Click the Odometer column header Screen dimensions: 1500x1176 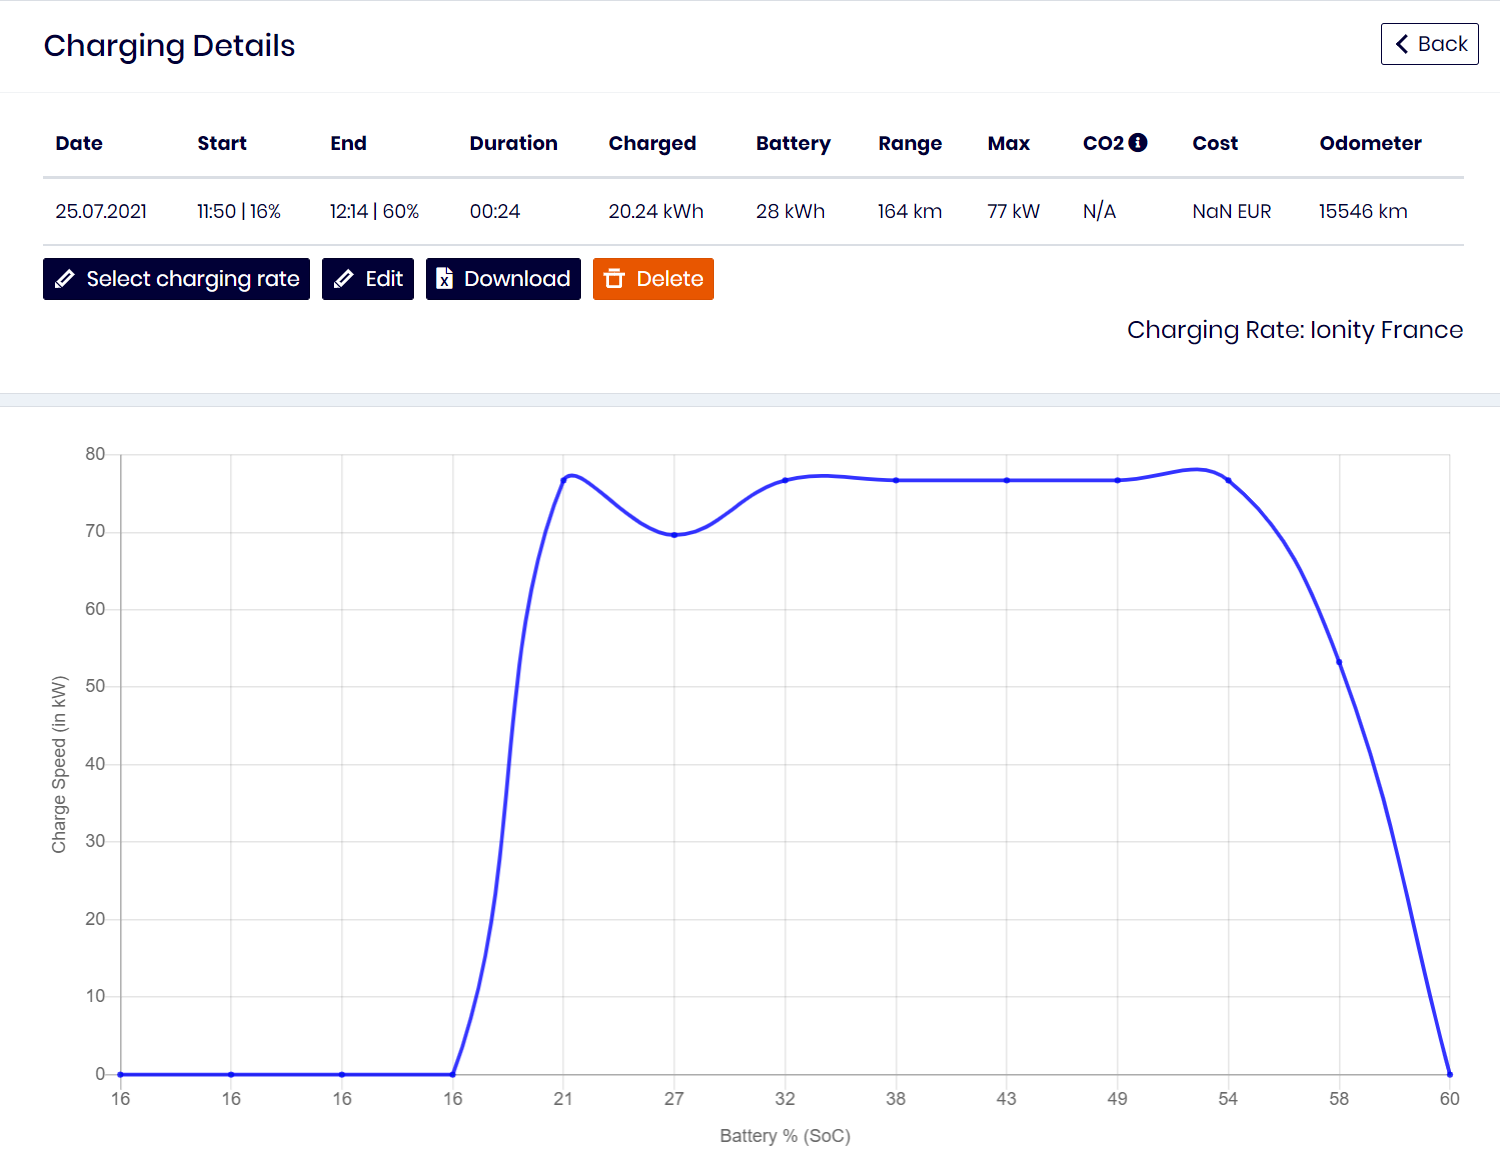pos(1370,143)
